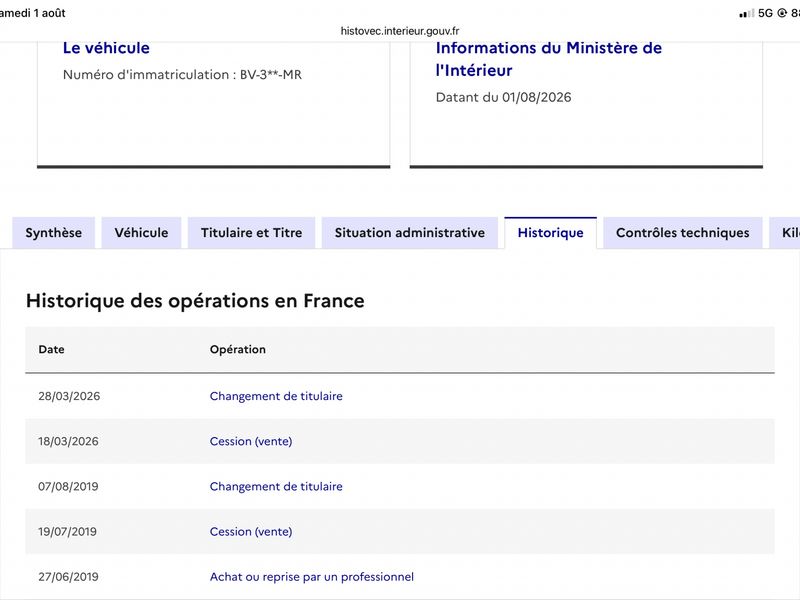The height and width of the screenshot is (600, 800).
Task: Click Changement de titulaire dated 07/08/2019
Action: [x=276, y=486]
